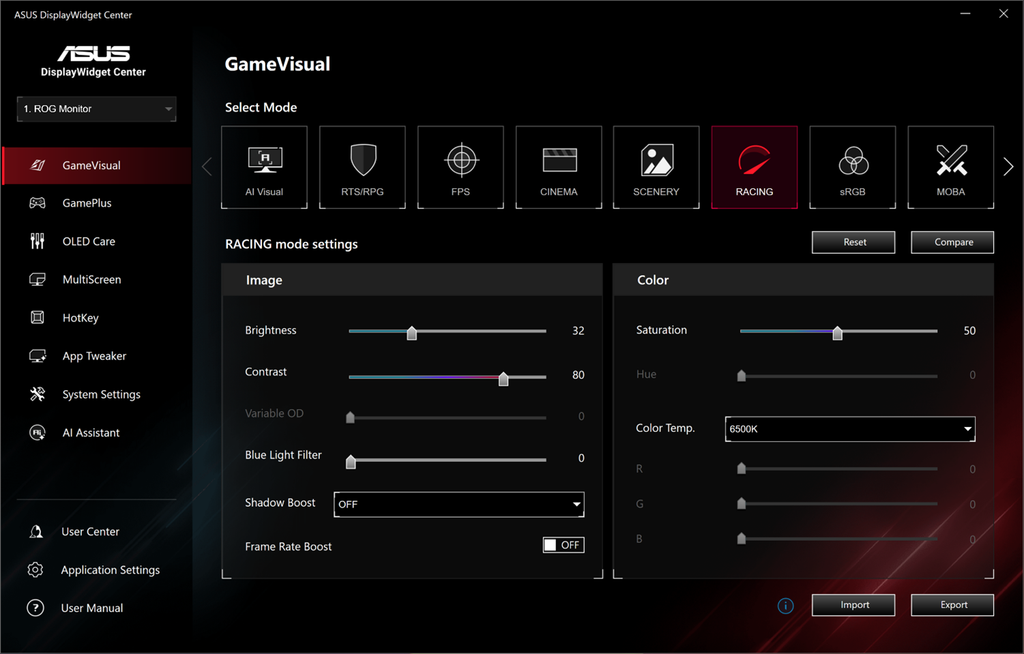Click the Image panel header

click(x=412, y=280)
